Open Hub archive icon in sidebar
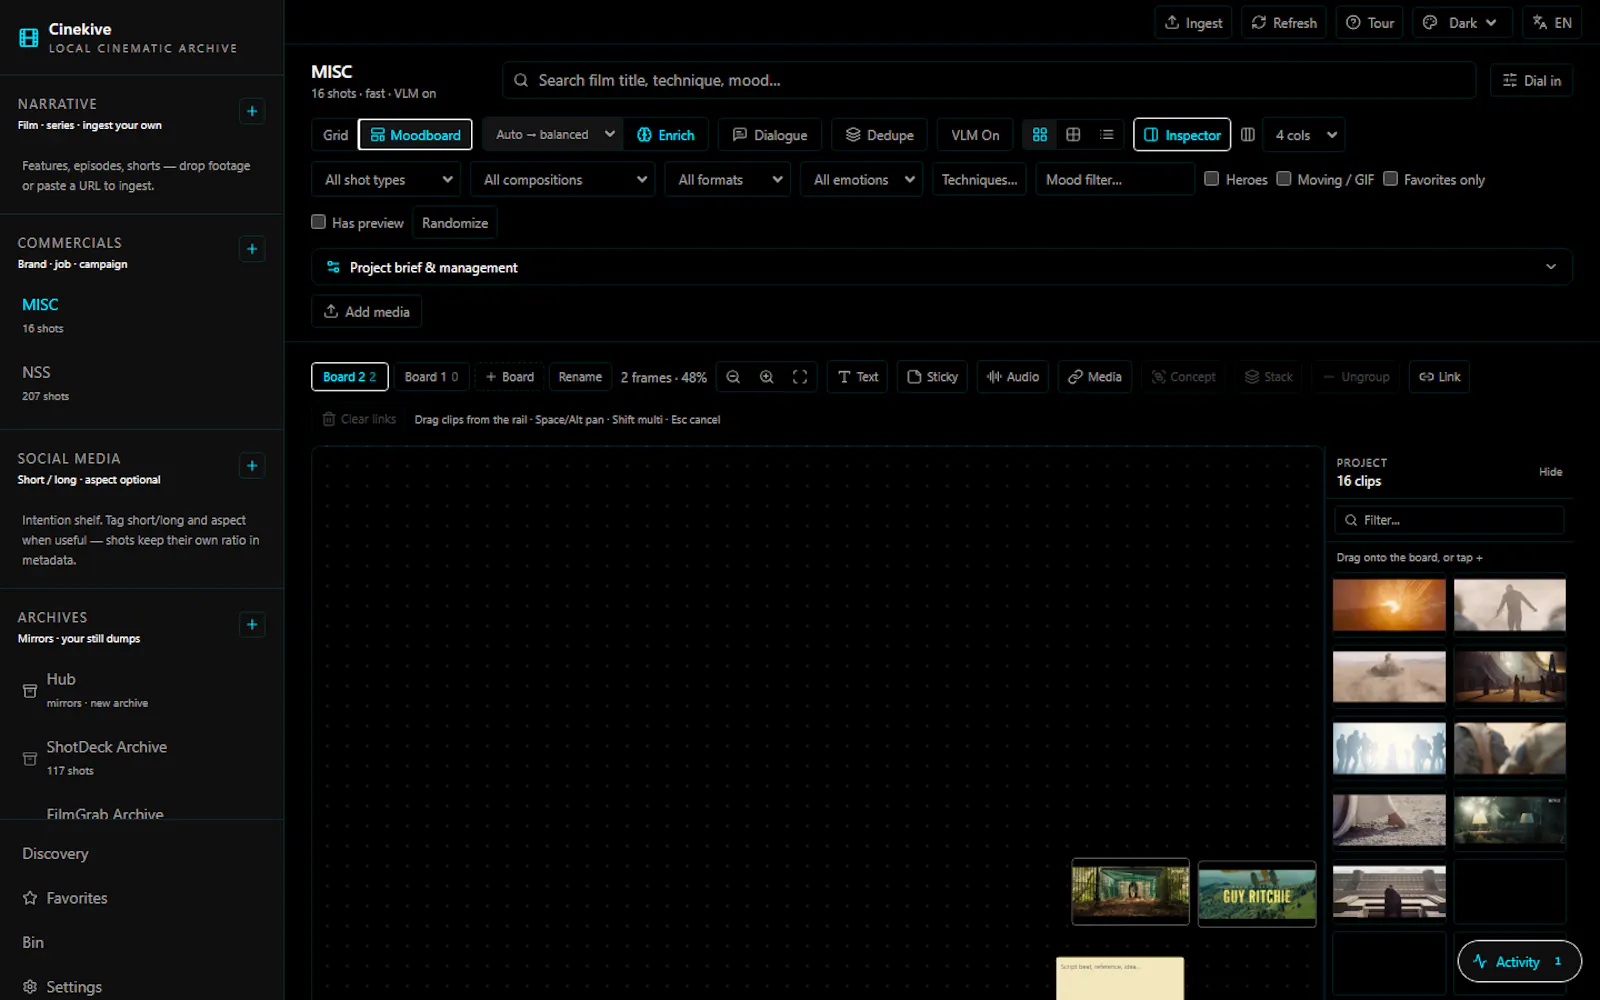Image resolution: width=1600 pixels, height=1000 pixels. tap(30, 691)
